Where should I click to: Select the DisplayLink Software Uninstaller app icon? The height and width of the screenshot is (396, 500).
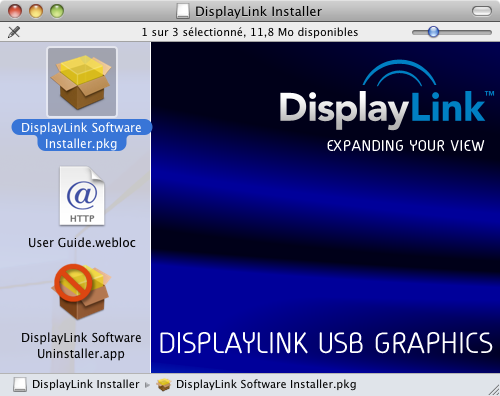coord(81,292)
